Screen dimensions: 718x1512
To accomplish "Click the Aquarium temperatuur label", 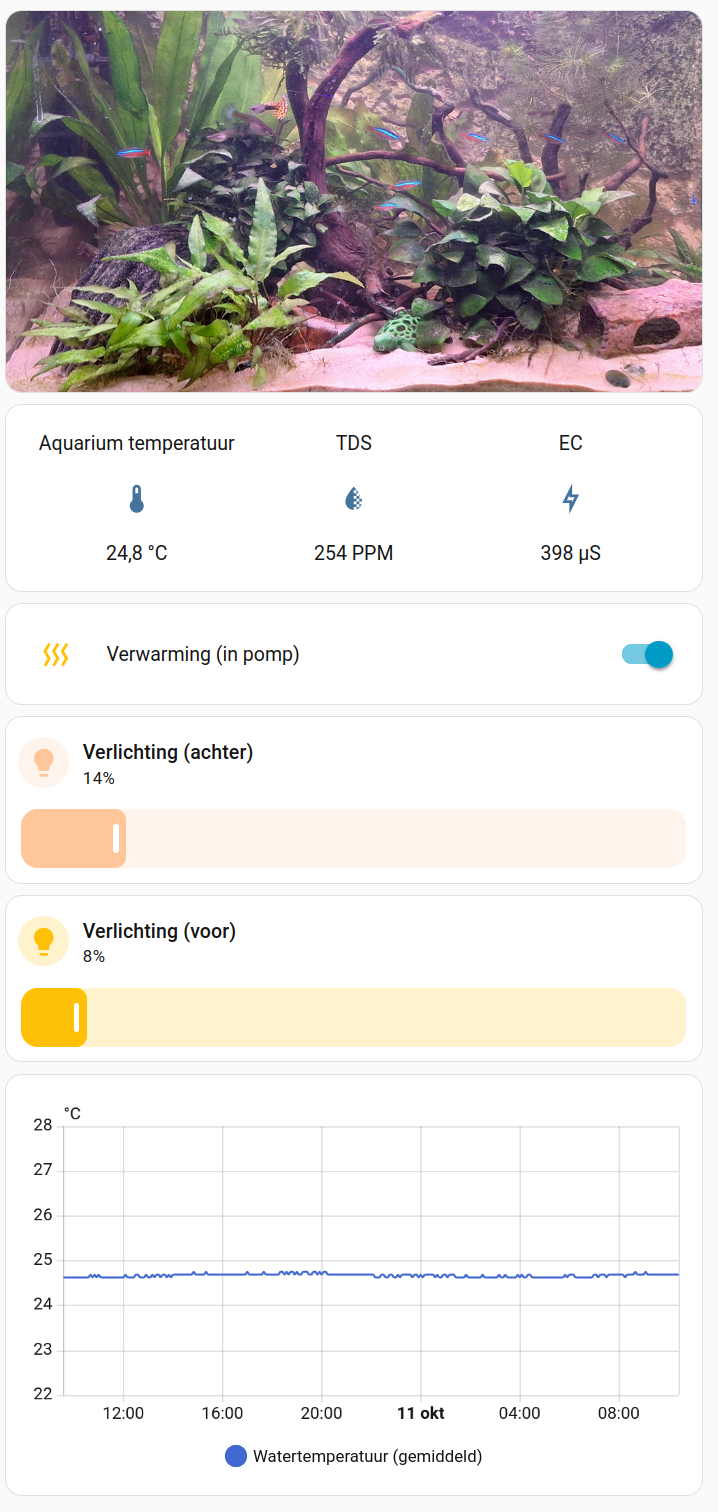I will pos(137,443).
